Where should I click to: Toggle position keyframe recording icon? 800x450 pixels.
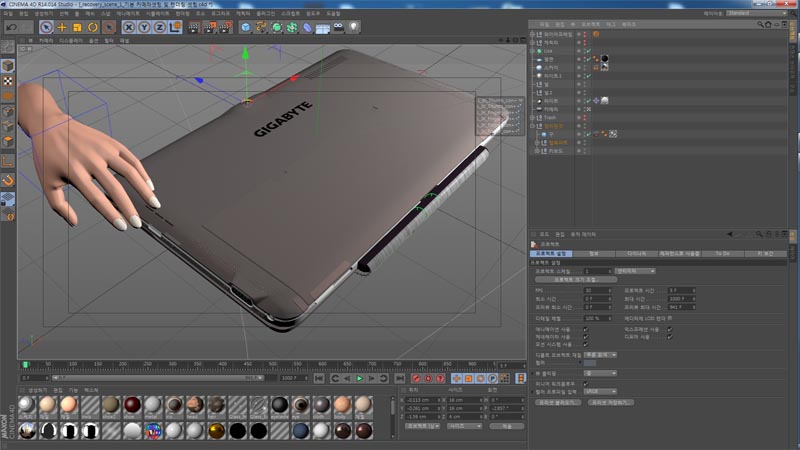click(x=457, y=378)
